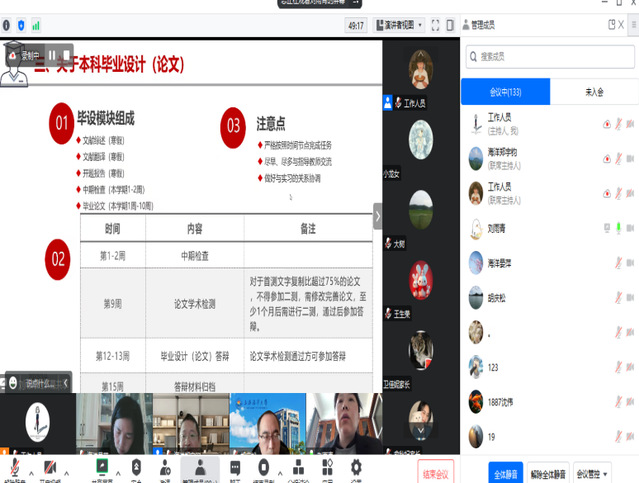Select the 会议中(133) tab
The height and width of the screenshot is (483, 639).
click(504, 92)
